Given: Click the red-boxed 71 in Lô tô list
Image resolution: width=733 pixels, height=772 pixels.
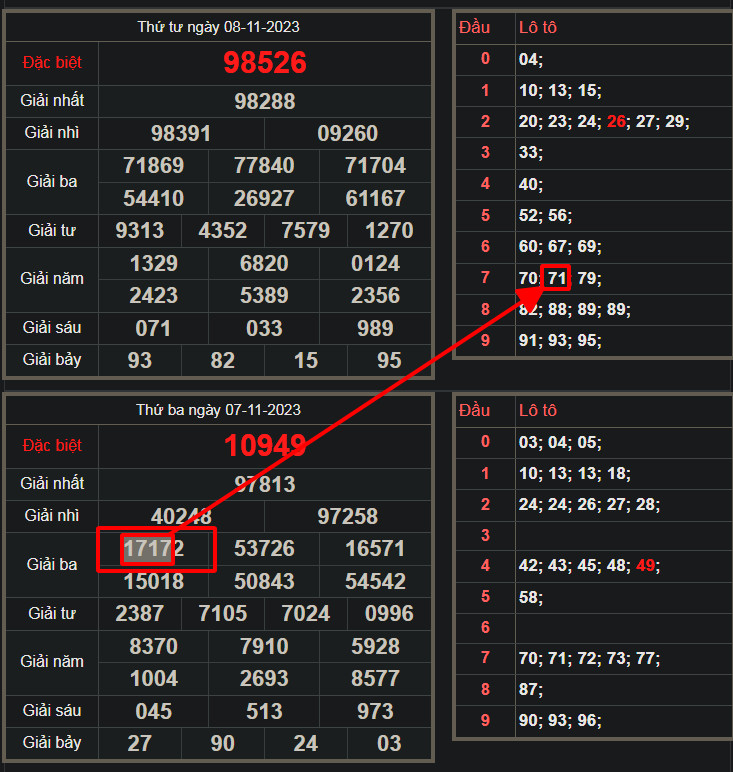Looking at the screenshot, I should [x=555, y=278].
